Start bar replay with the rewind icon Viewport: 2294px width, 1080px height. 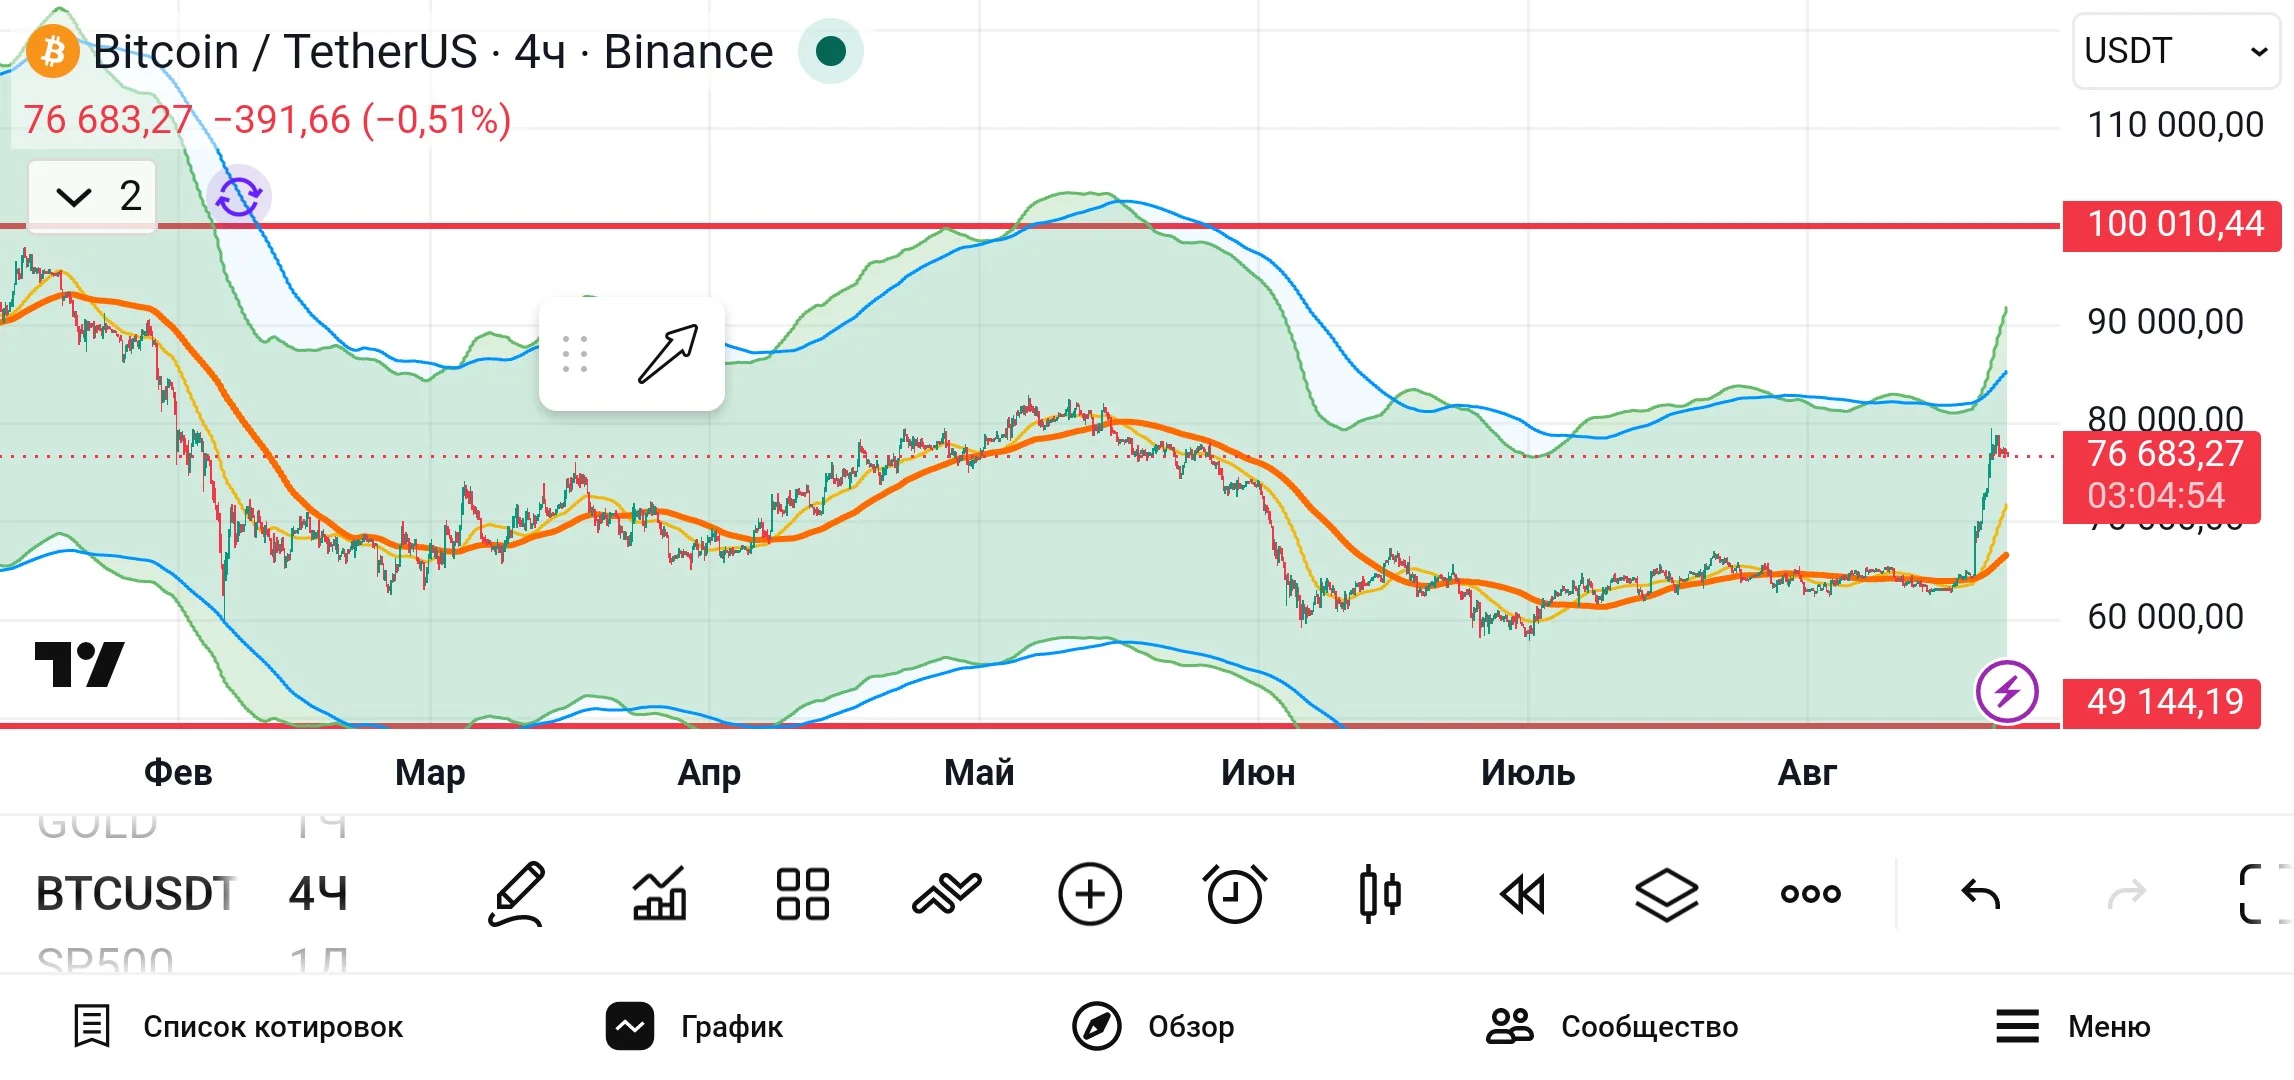1523,893
